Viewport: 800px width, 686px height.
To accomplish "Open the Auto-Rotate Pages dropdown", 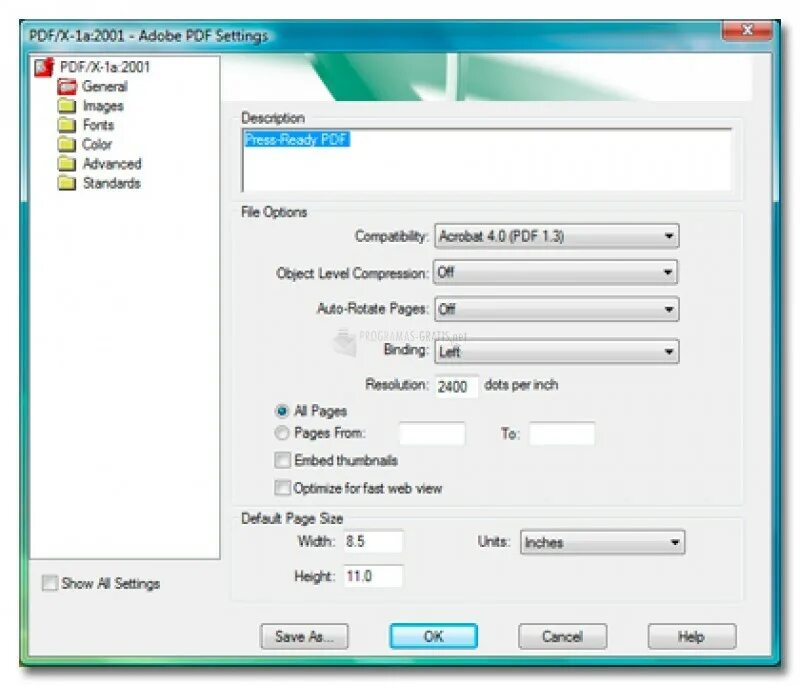I will 557,309.
